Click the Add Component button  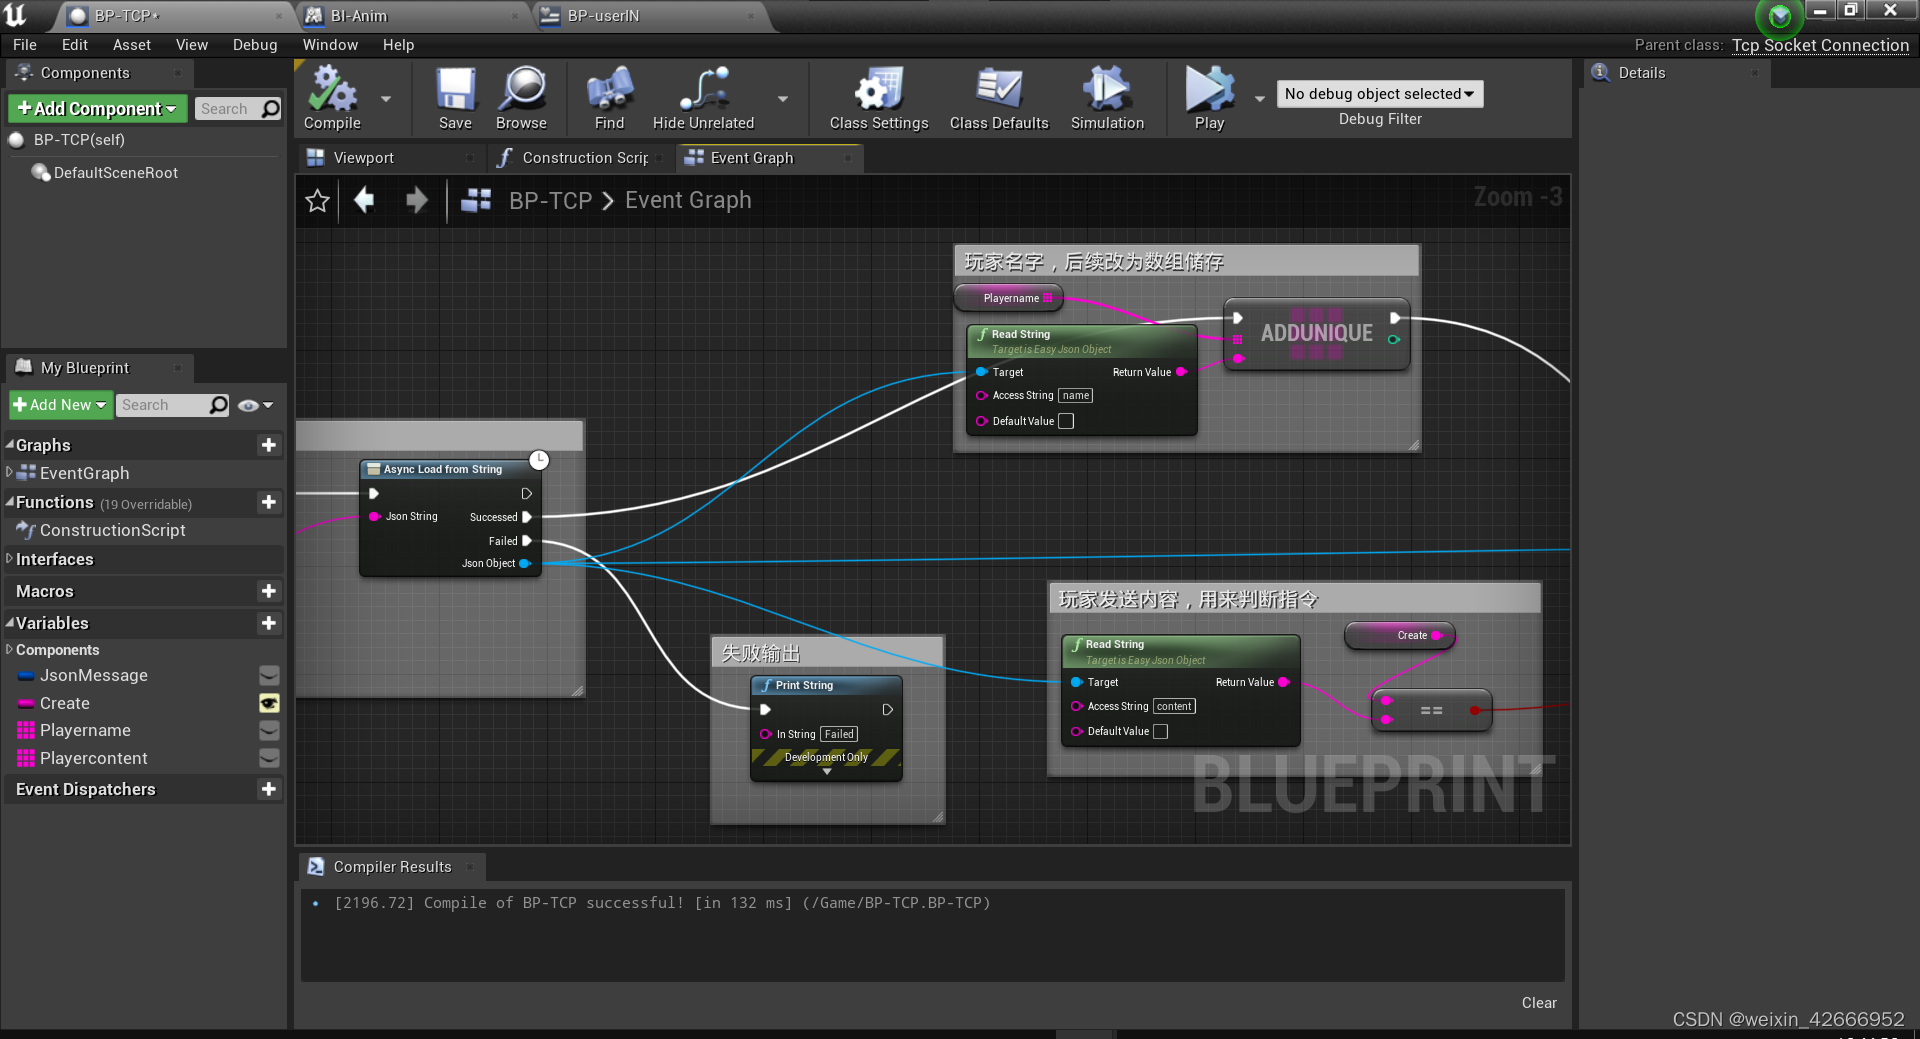point(96,108)
